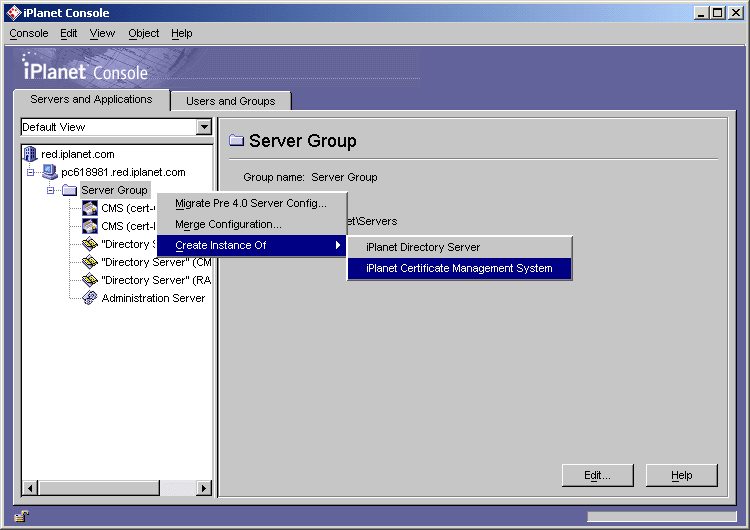Open the Help menu in menu bar

pyautogui.click(x=182, y=33)
